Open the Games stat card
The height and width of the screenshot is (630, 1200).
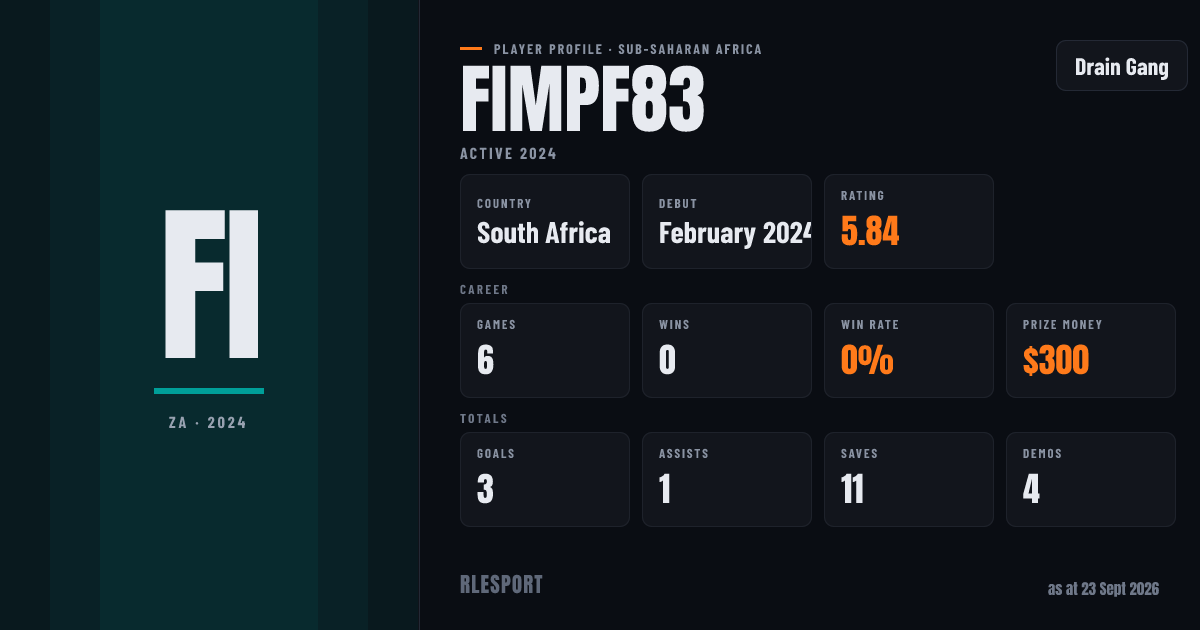(x=545, y=350)
